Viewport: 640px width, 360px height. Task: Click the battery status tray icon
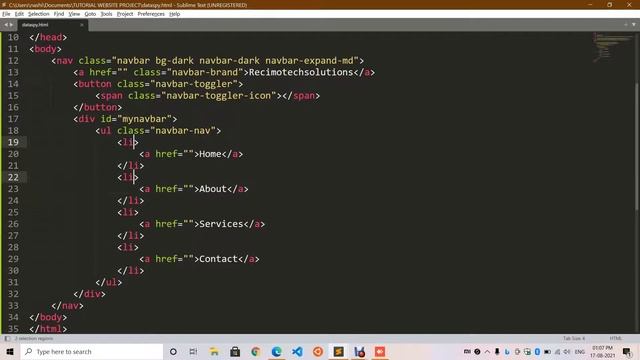[x=547, y=351]
